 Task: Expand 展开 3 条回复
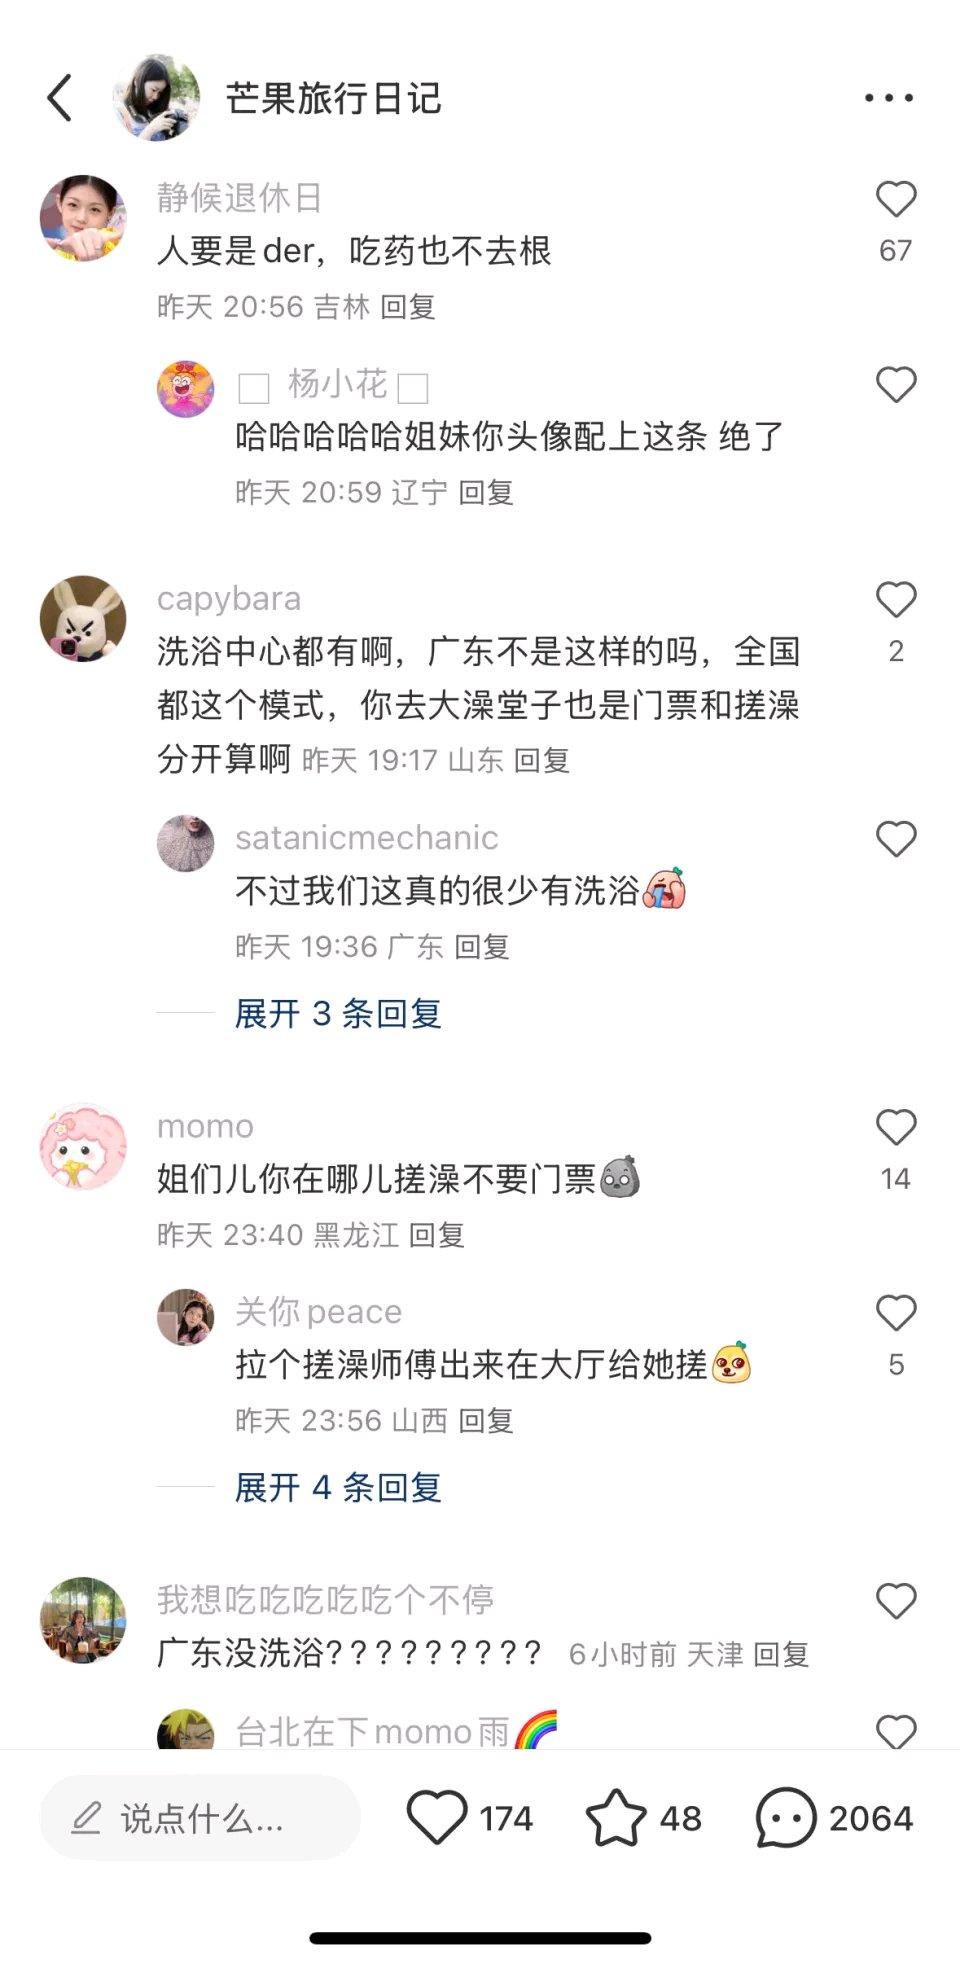(338, 1013)
